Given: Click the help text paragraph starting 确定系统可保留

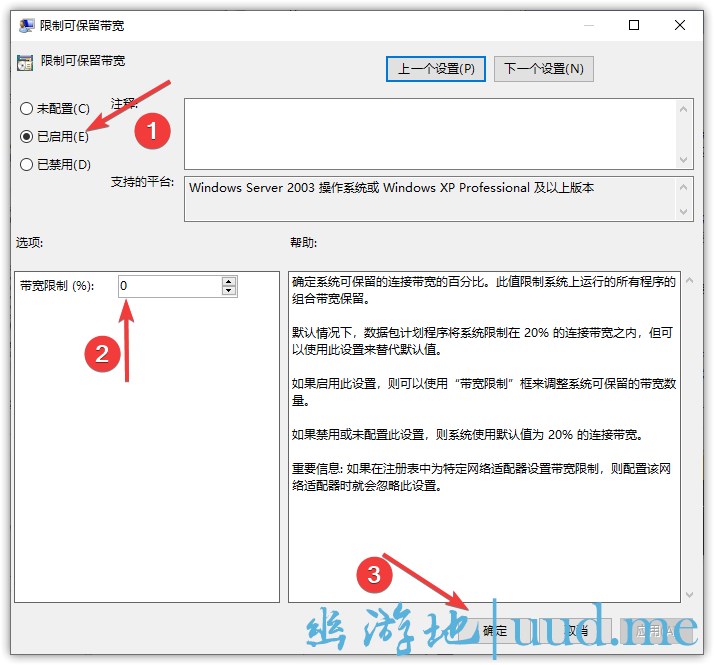Looking at the screenshot, I should pos(484,290).
